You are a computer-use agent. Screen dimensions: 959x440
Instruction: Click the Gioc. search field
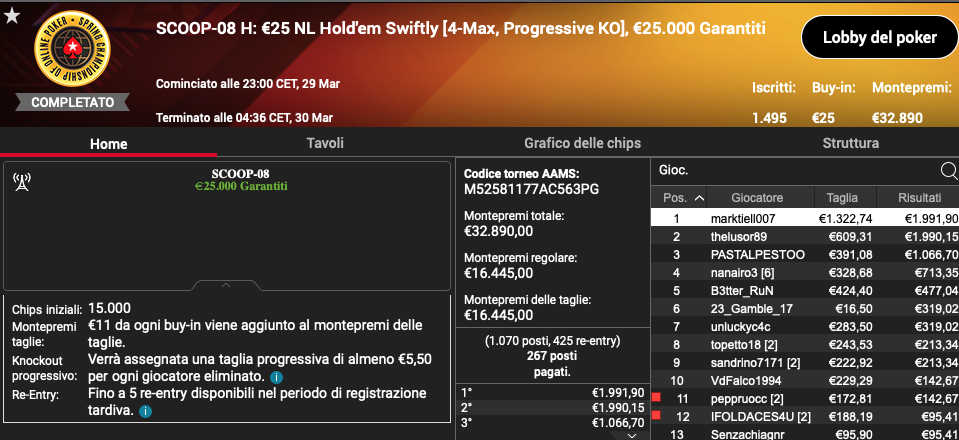(x=795, y=171)
